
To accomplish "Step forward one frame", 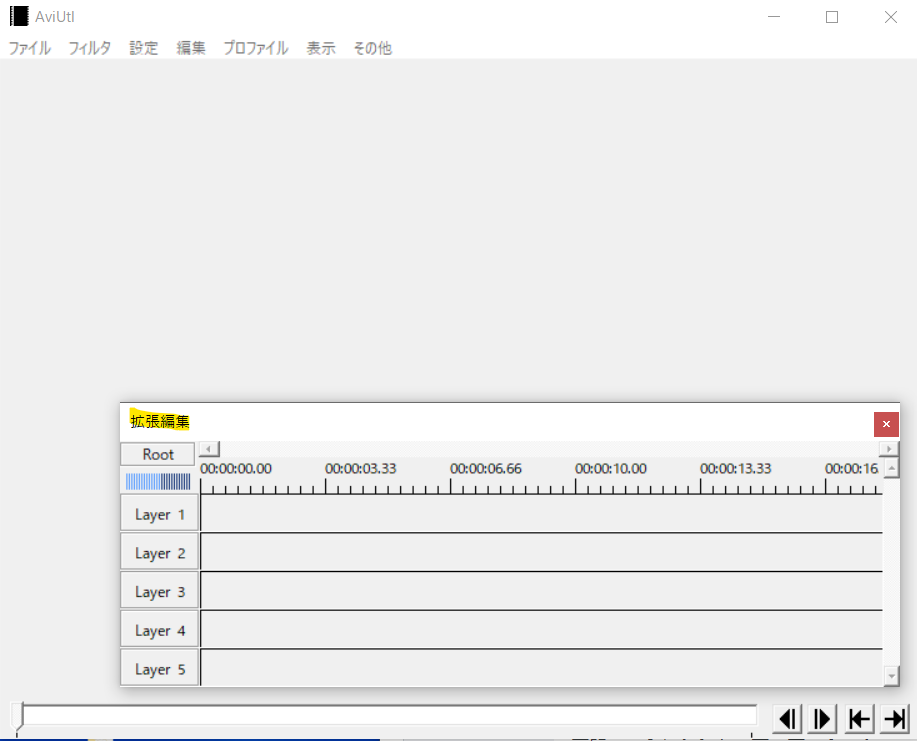I will coord(822,719).
